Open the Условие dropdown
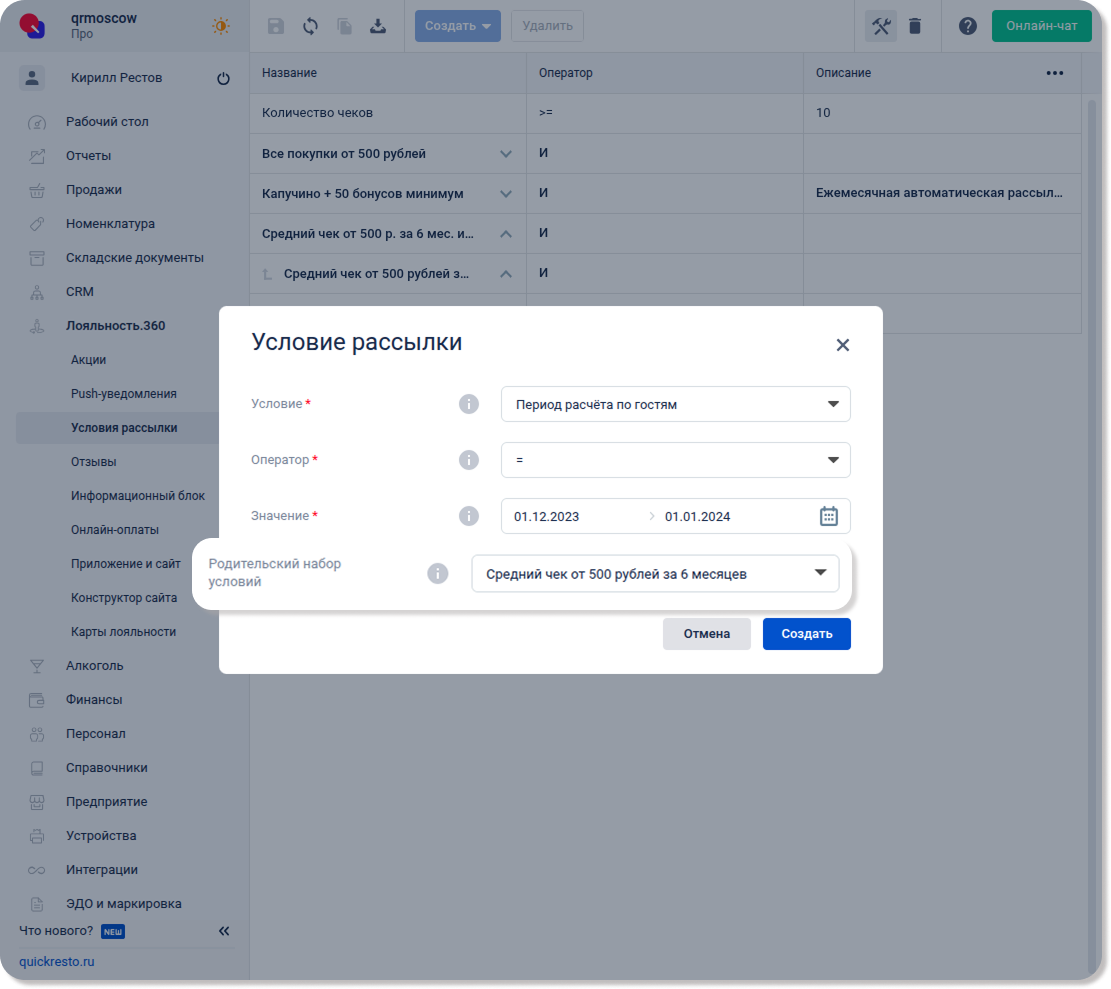This screenshot has width=1111, height=989. pos(675,404)
